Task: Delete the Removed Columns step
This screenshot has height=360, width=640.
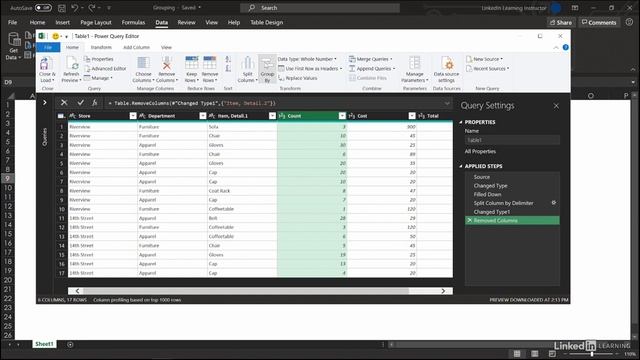Action: (x=469, y=220)
